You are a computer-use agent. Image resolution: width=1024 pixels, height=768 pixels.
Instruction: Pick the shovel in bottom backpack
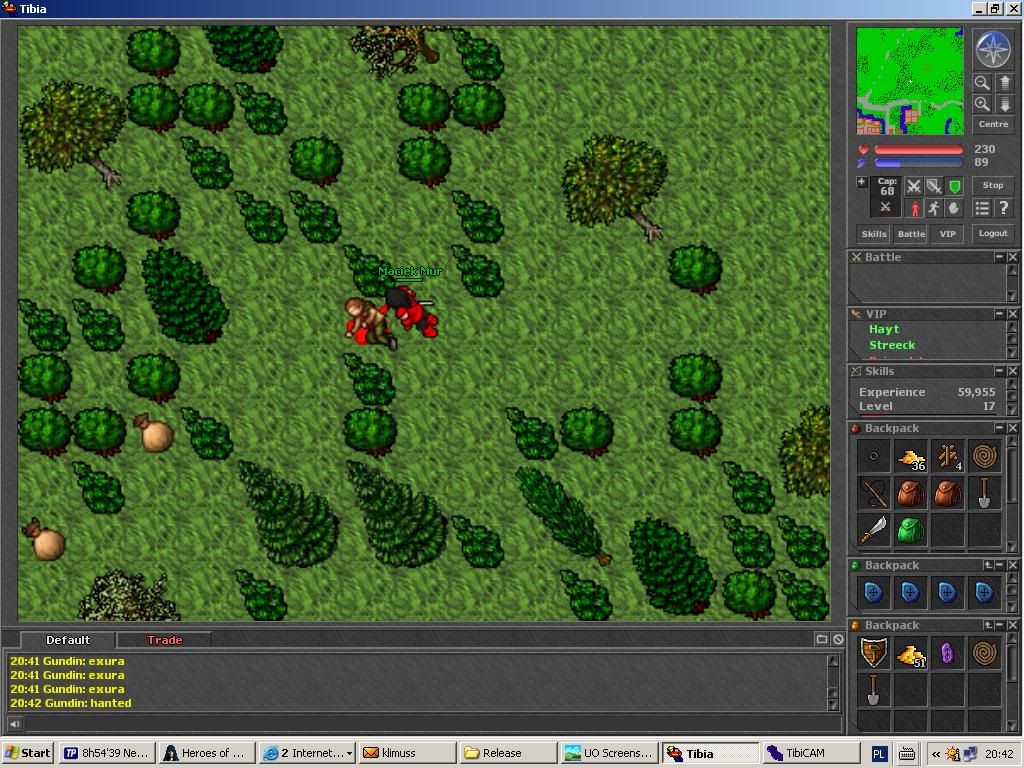click(874, 690)
